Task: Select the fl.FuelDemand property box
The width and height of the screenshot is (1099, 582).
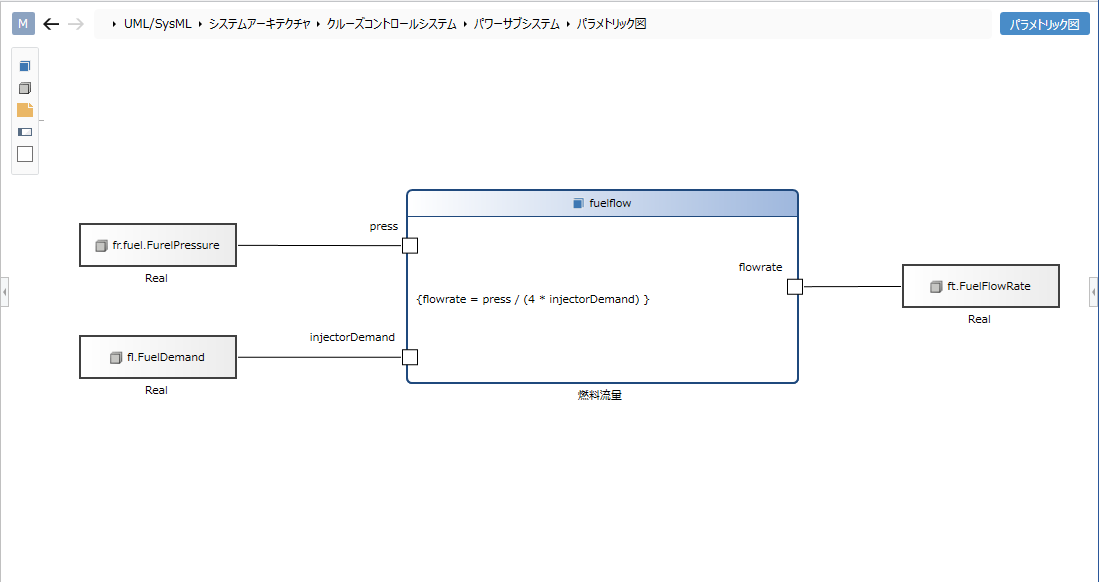Action: pos(158,357)
